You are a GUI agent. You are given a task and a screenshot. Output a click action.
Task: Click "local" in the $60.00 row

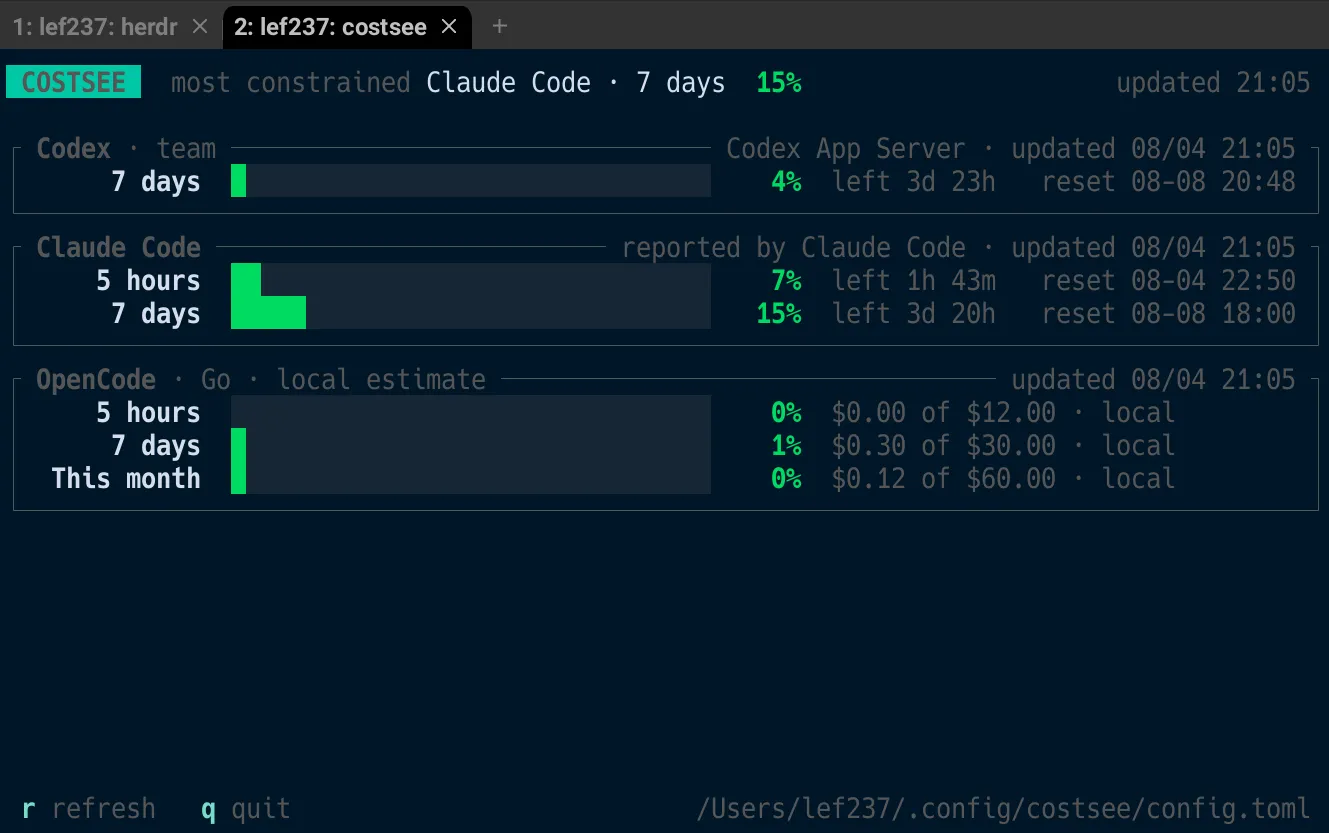pyautogui.click(x=1138, y=479)
